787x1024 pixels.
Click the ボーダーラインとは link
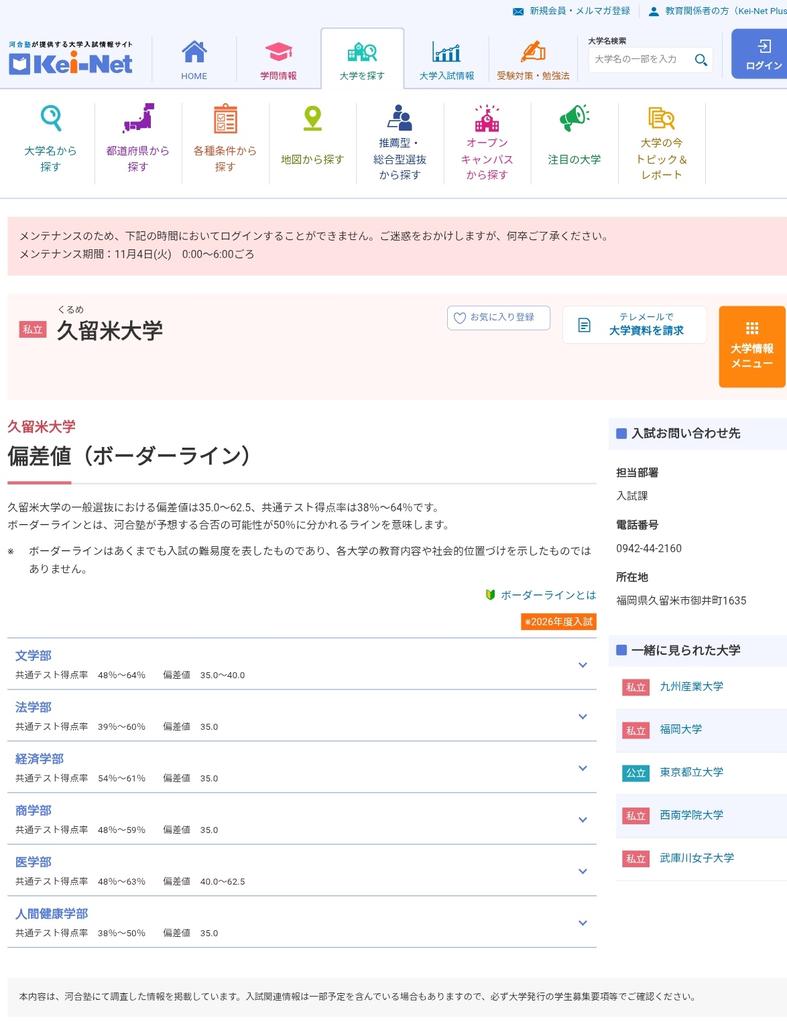tap(548, 595)
